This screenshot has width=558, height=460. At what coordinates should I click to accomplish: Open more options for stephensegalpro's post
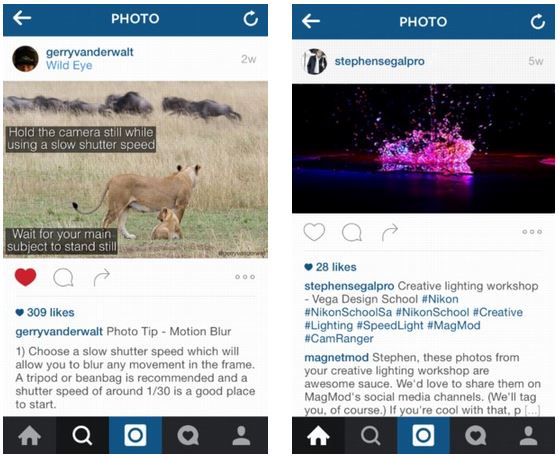click(x=532, y=232)
